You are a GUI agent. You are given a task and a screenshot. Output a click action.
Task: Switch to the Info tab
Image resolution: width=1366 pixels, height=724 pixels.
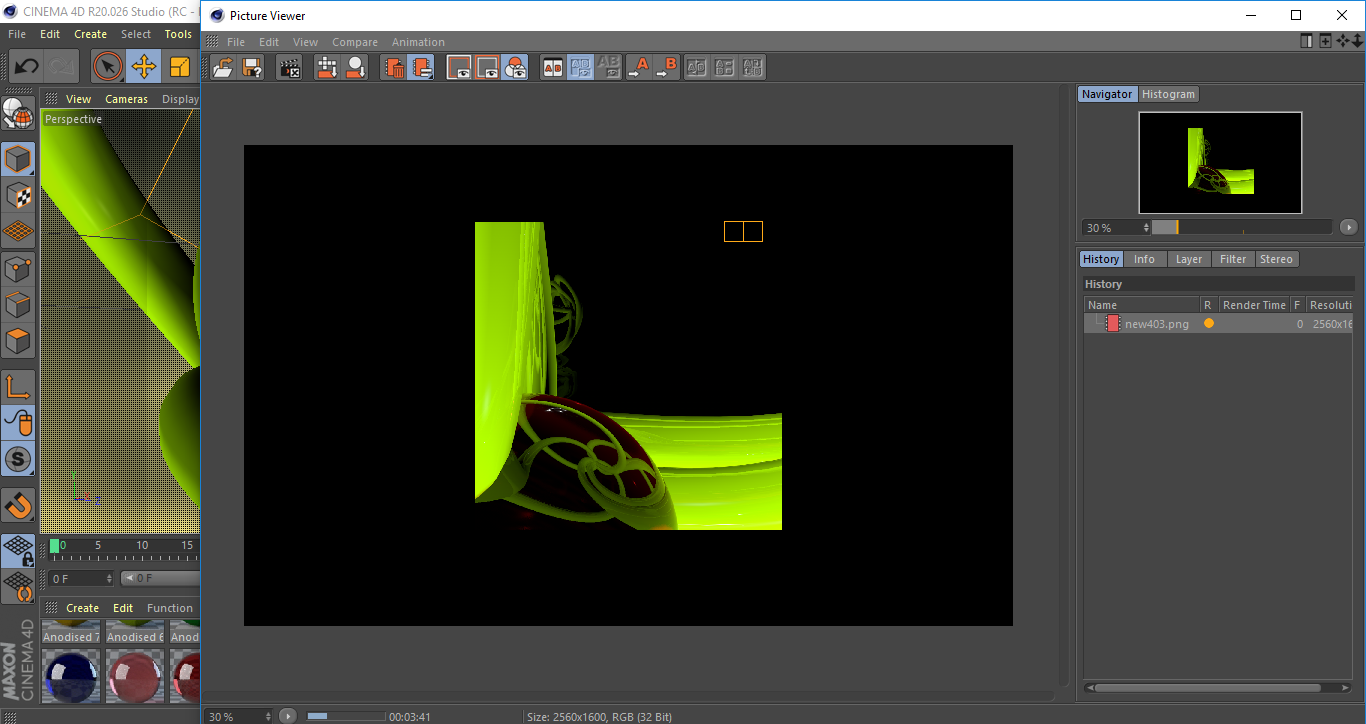click(x=1144, y=259)
